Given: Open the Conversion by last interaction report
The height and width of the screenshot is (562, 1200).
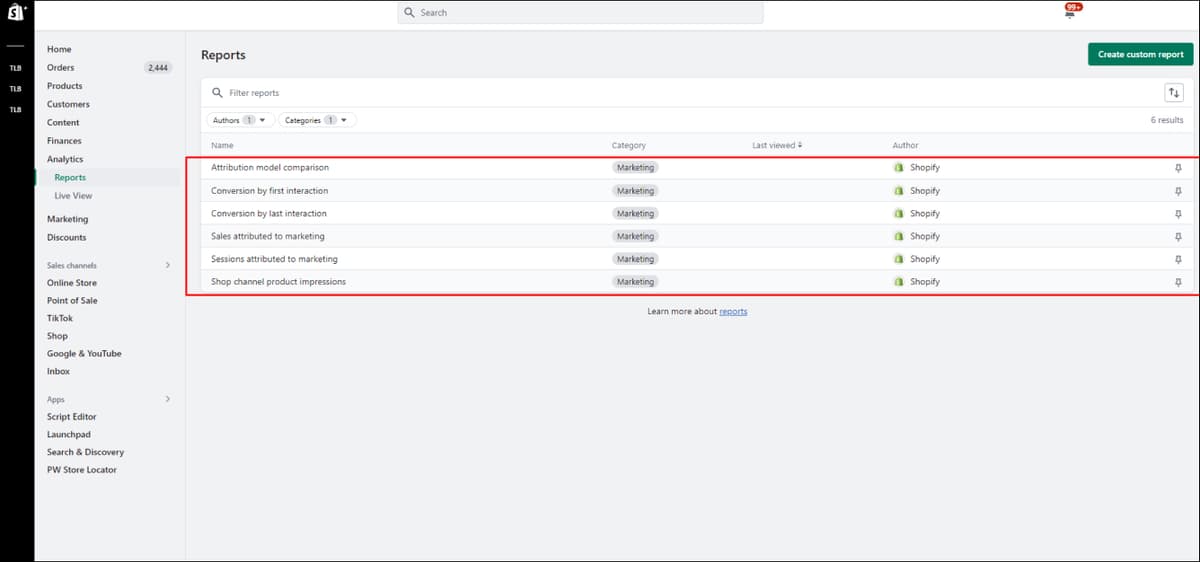Looking at the screenshot, I should [x=268, y=214].
